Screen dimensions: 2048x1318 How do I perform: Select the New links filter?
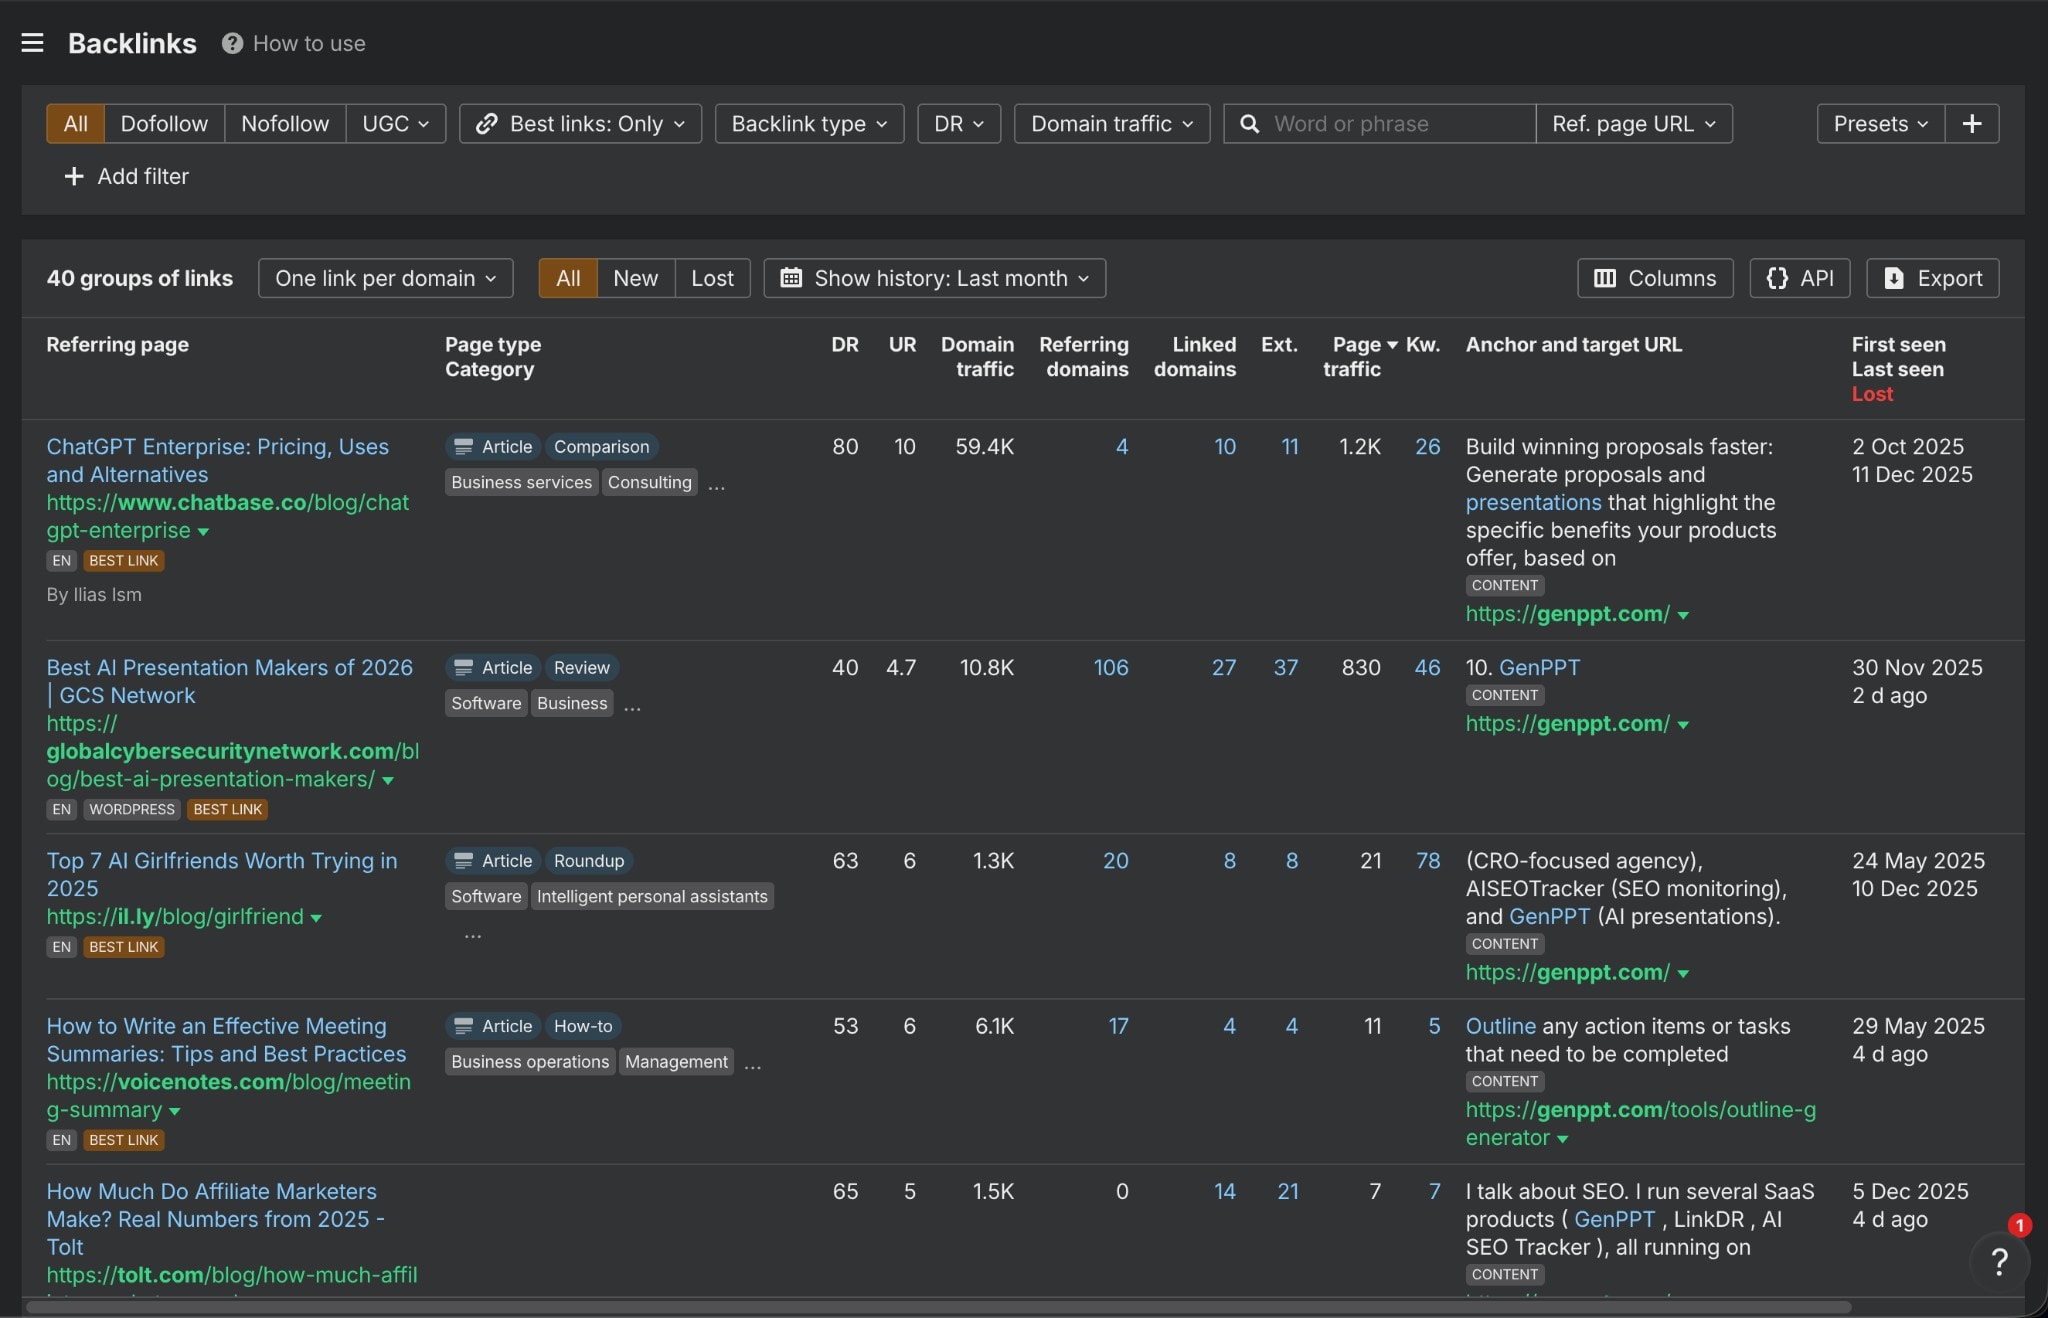coord(636,278)
